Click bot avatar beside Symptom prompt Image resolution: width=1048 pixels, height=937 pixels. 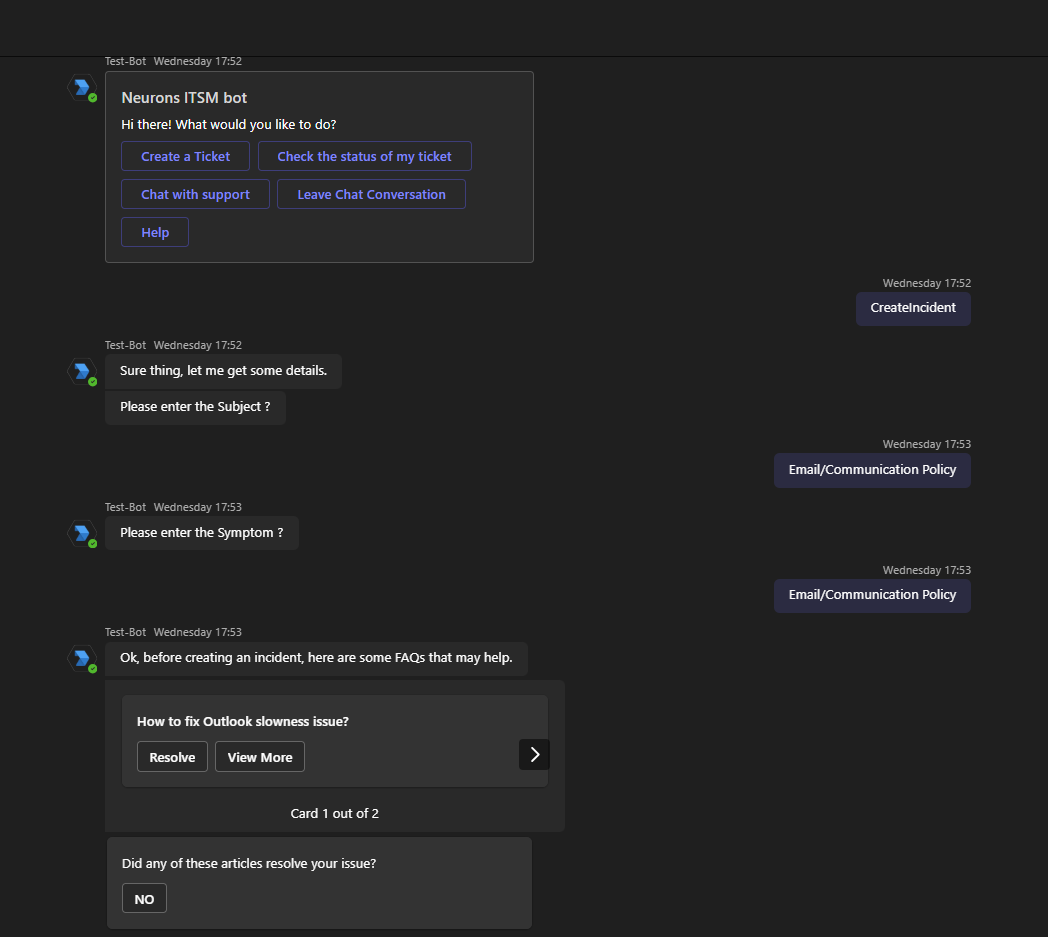click(x=82, y=534)
